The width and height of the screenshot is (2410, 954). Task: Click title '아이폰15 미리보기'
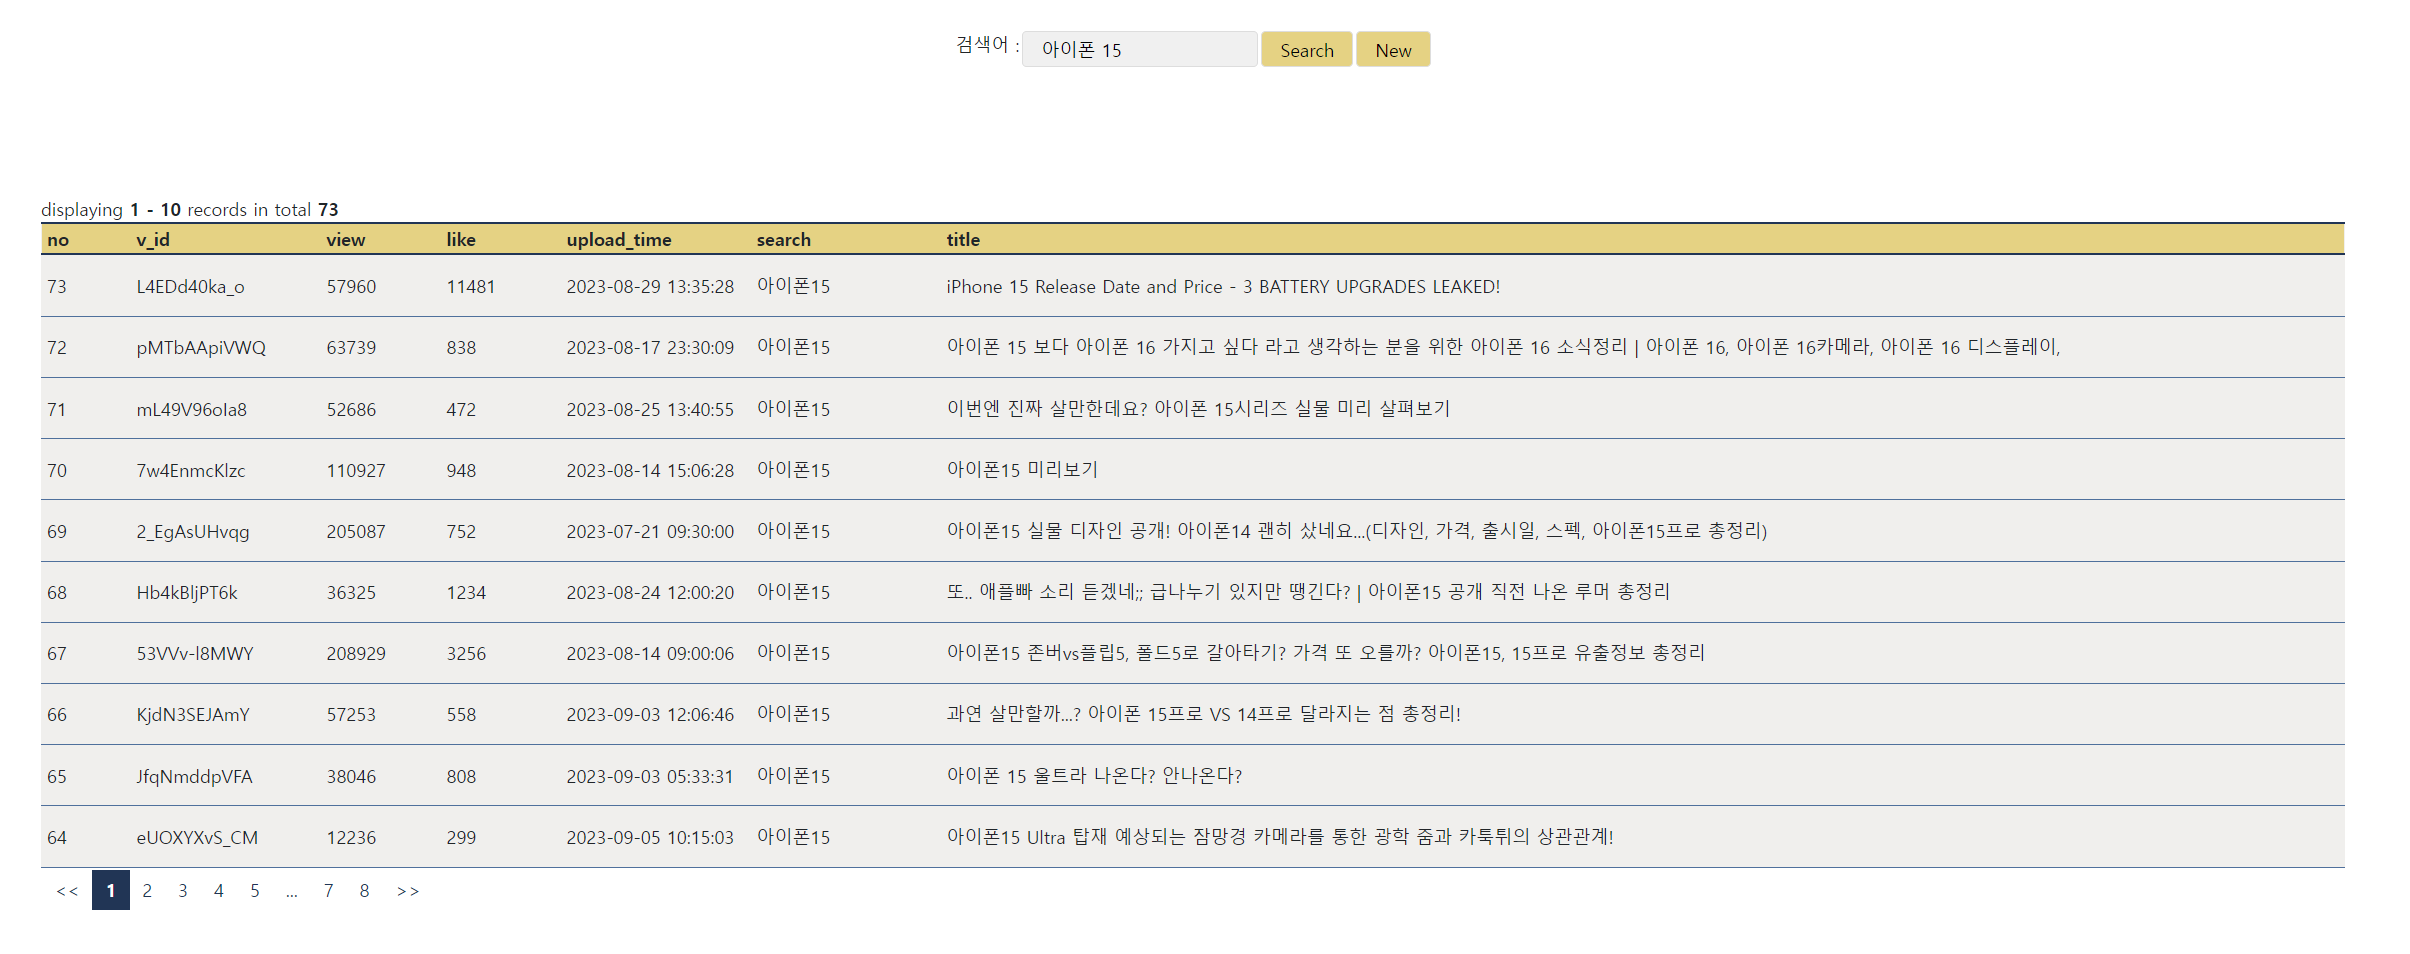coord(1022,470)
